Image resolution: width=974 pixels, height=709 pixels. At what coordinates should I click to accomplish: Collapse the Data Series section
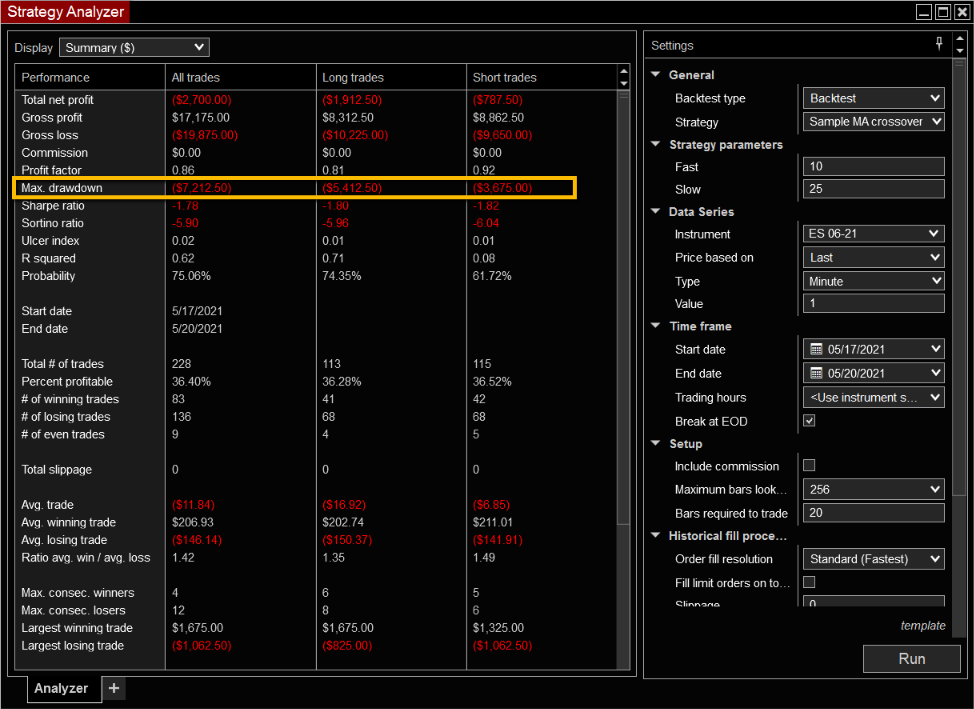click(x=655, y=211)
